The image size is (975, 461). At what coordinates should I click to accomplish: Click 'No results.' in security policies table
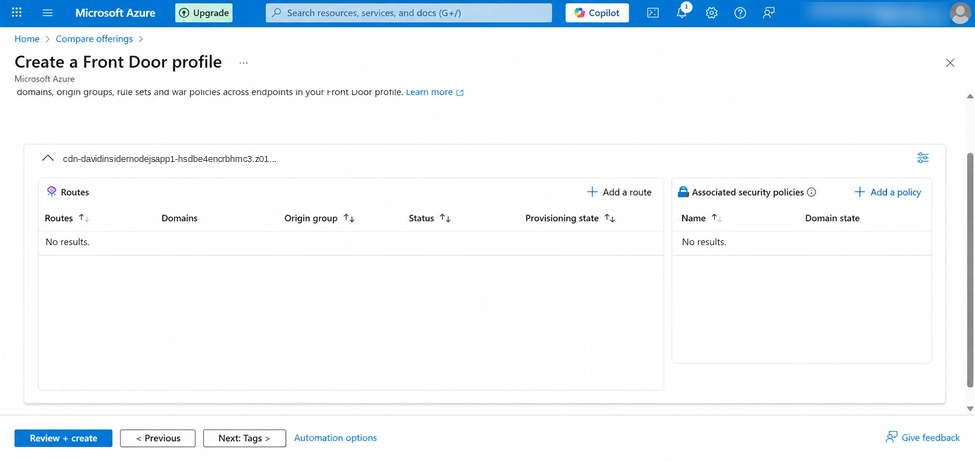coord(704,242)
